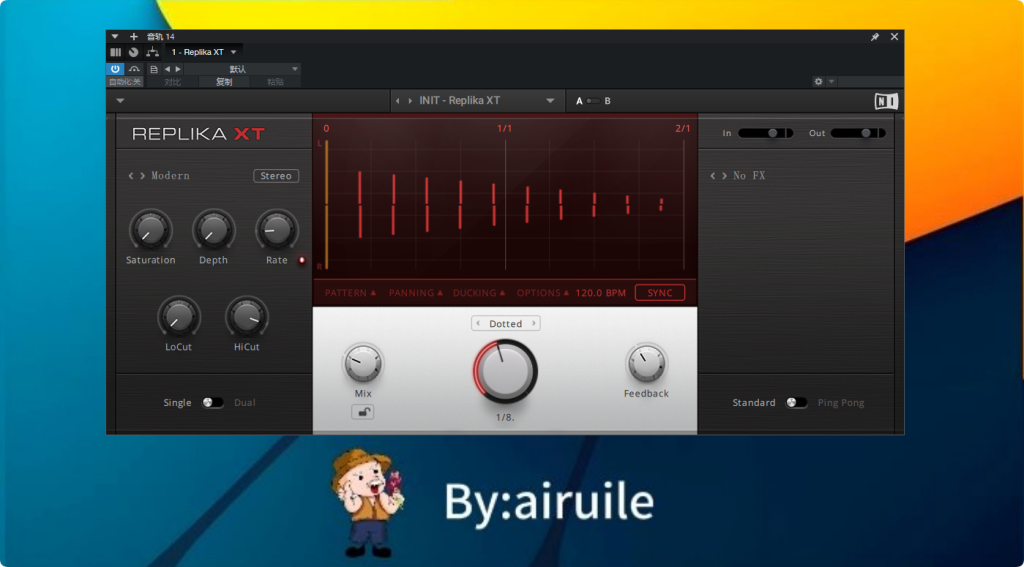Click the large delay time knob
This screenshot has height=567, width=1024.
point(505,371)
